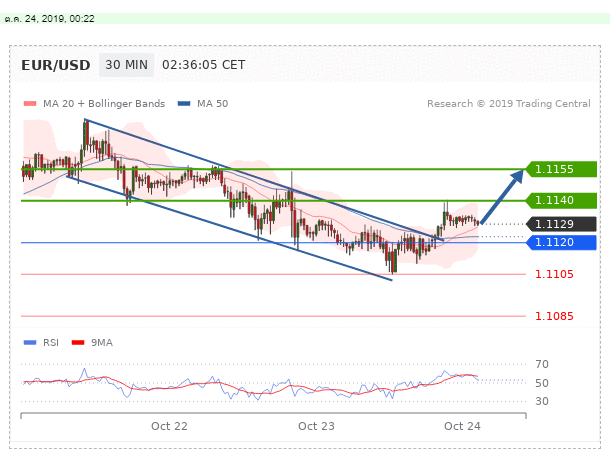
Task: Click the Oct 23 date axis label
Action: 316,426
